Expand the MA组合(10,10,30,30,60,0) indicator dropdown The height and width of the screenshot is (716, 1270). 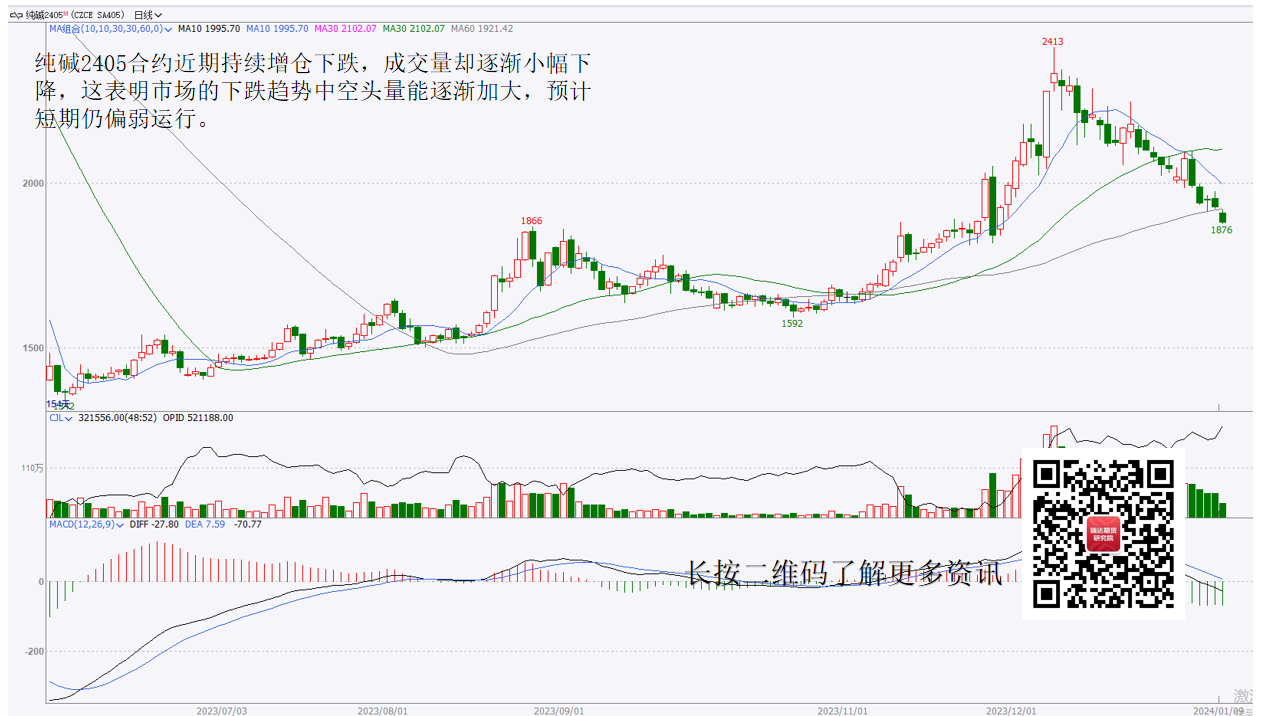point(167,29)
